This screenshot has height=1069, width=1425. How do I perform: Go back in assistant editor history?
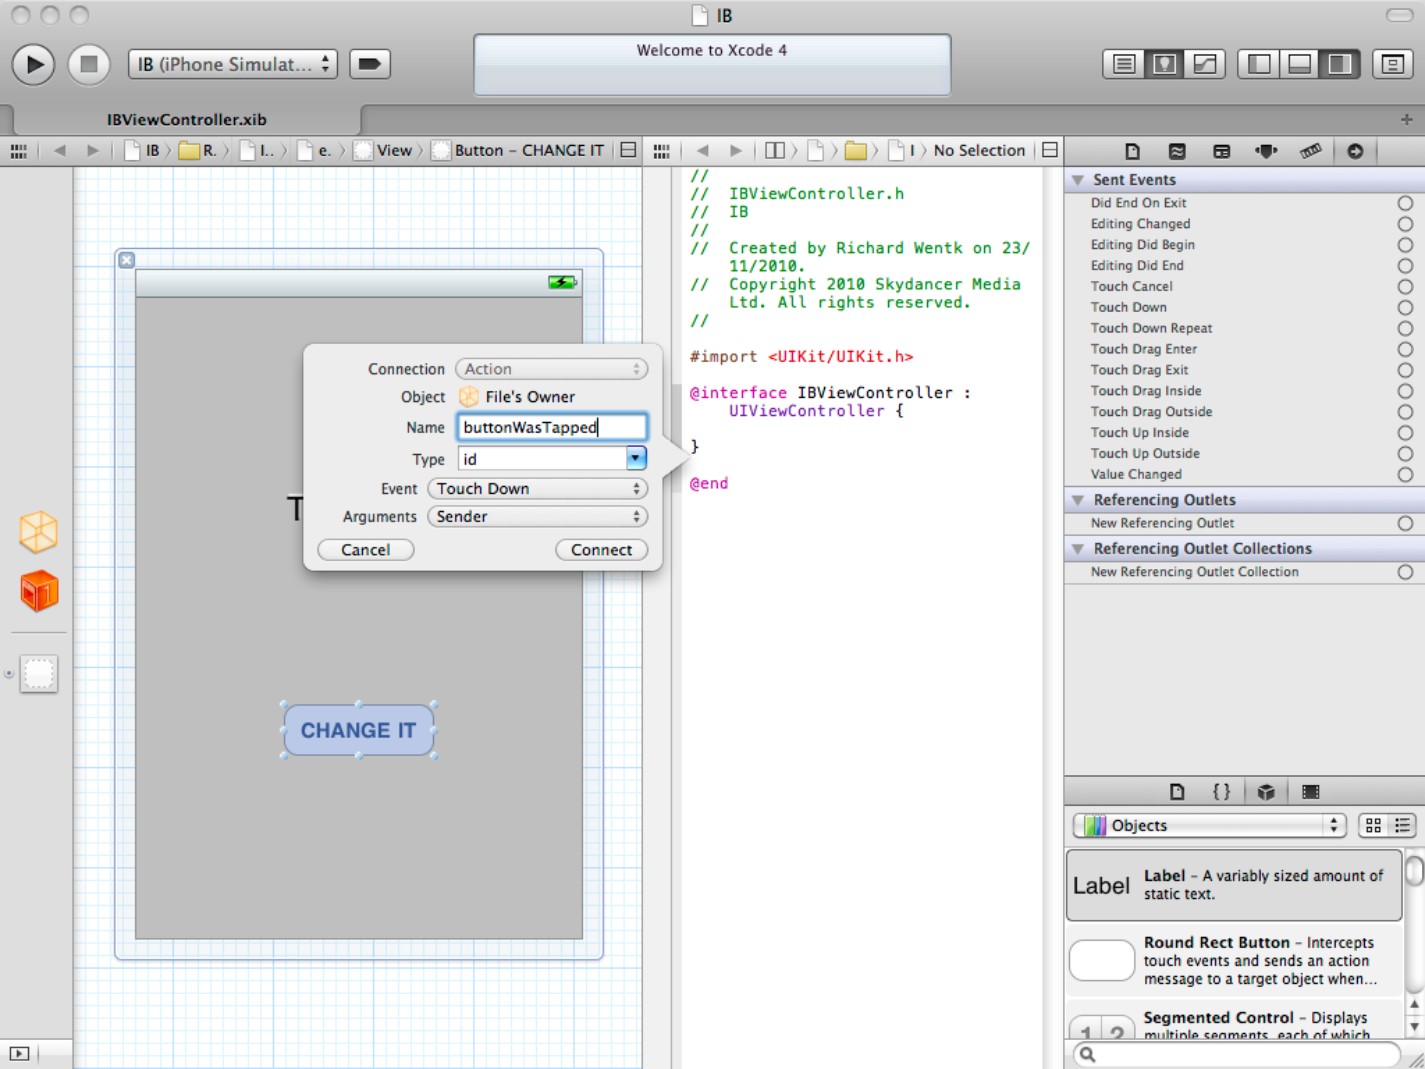point(702,151)
